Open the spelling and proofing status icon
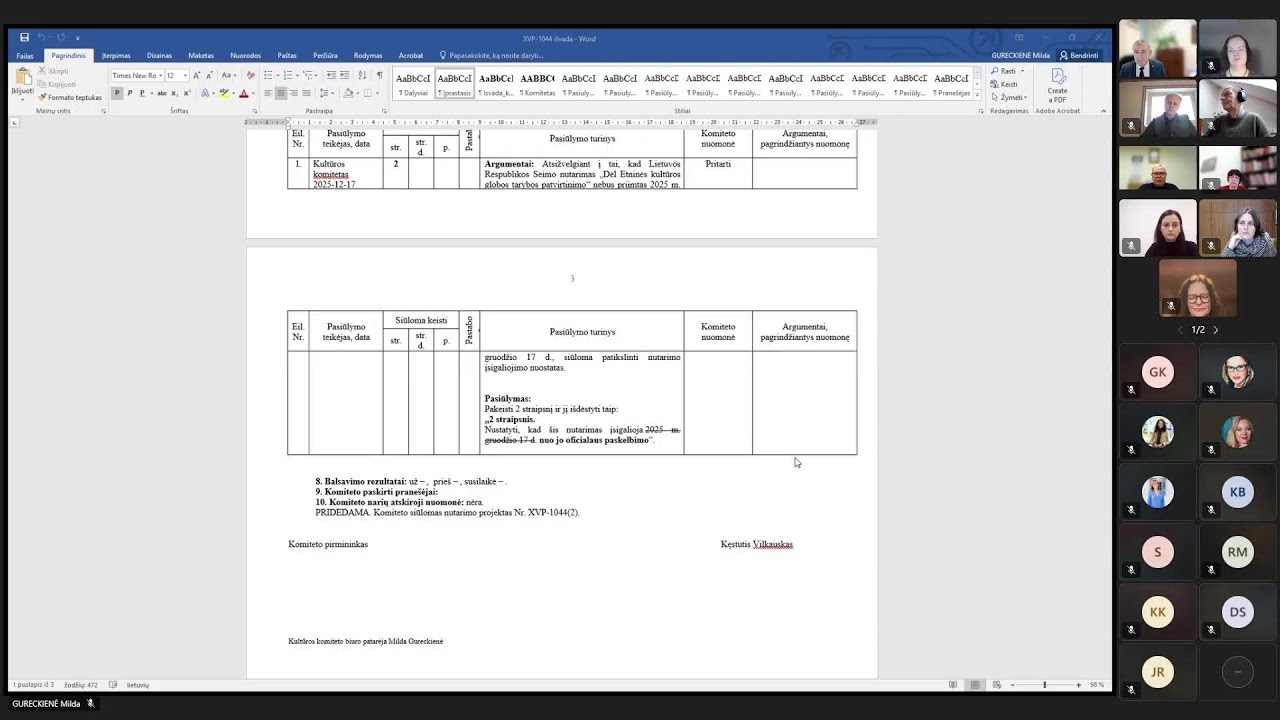Image resolution: width=1280 pixels, height=720 pixels. coord(113,685)
